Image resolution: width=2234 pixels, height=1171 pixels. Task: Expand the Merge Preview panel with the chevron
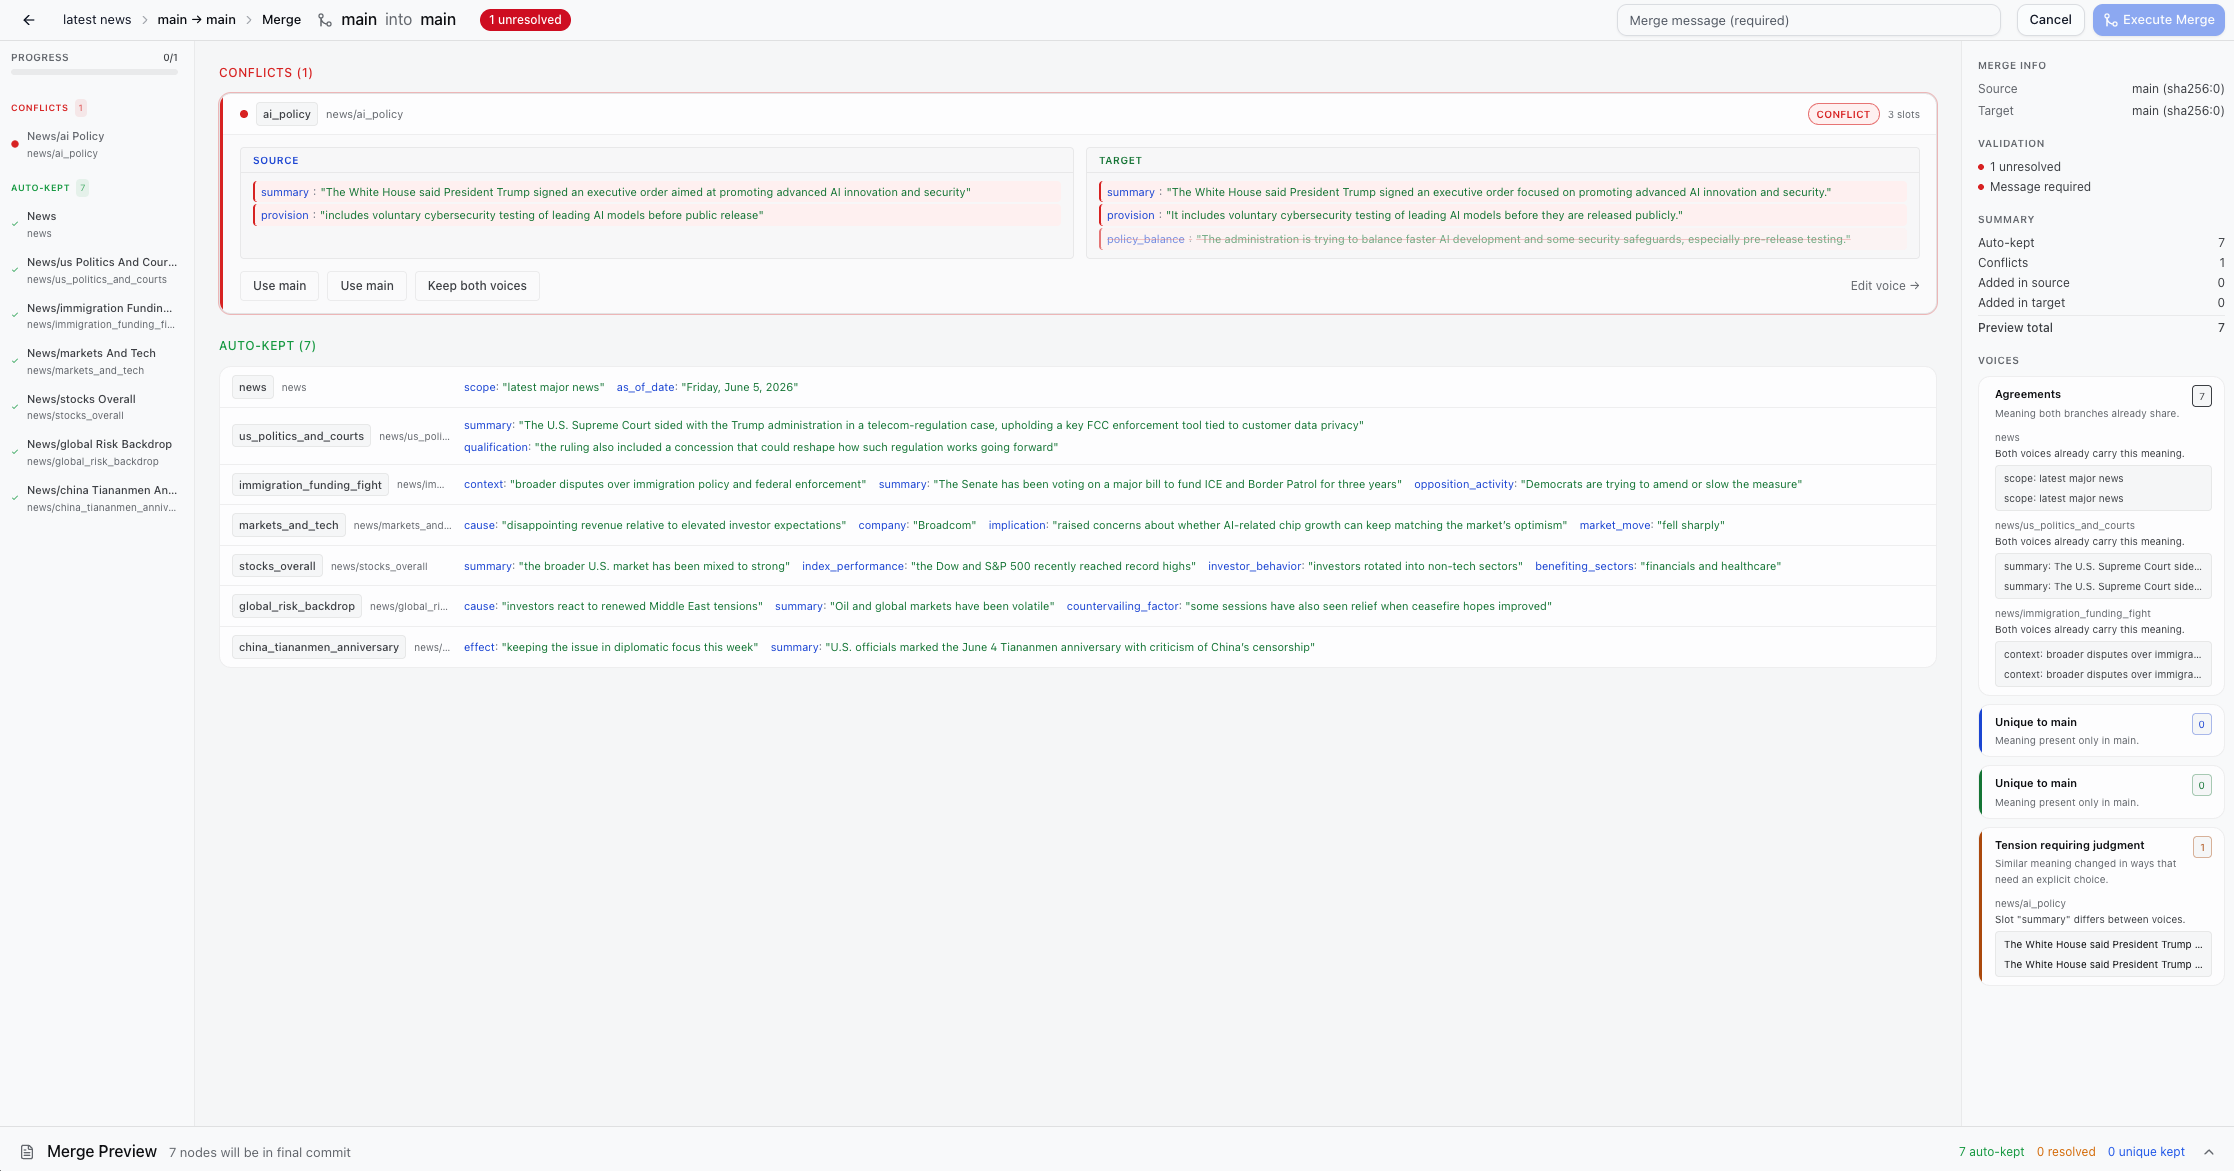[2209, 1152]
